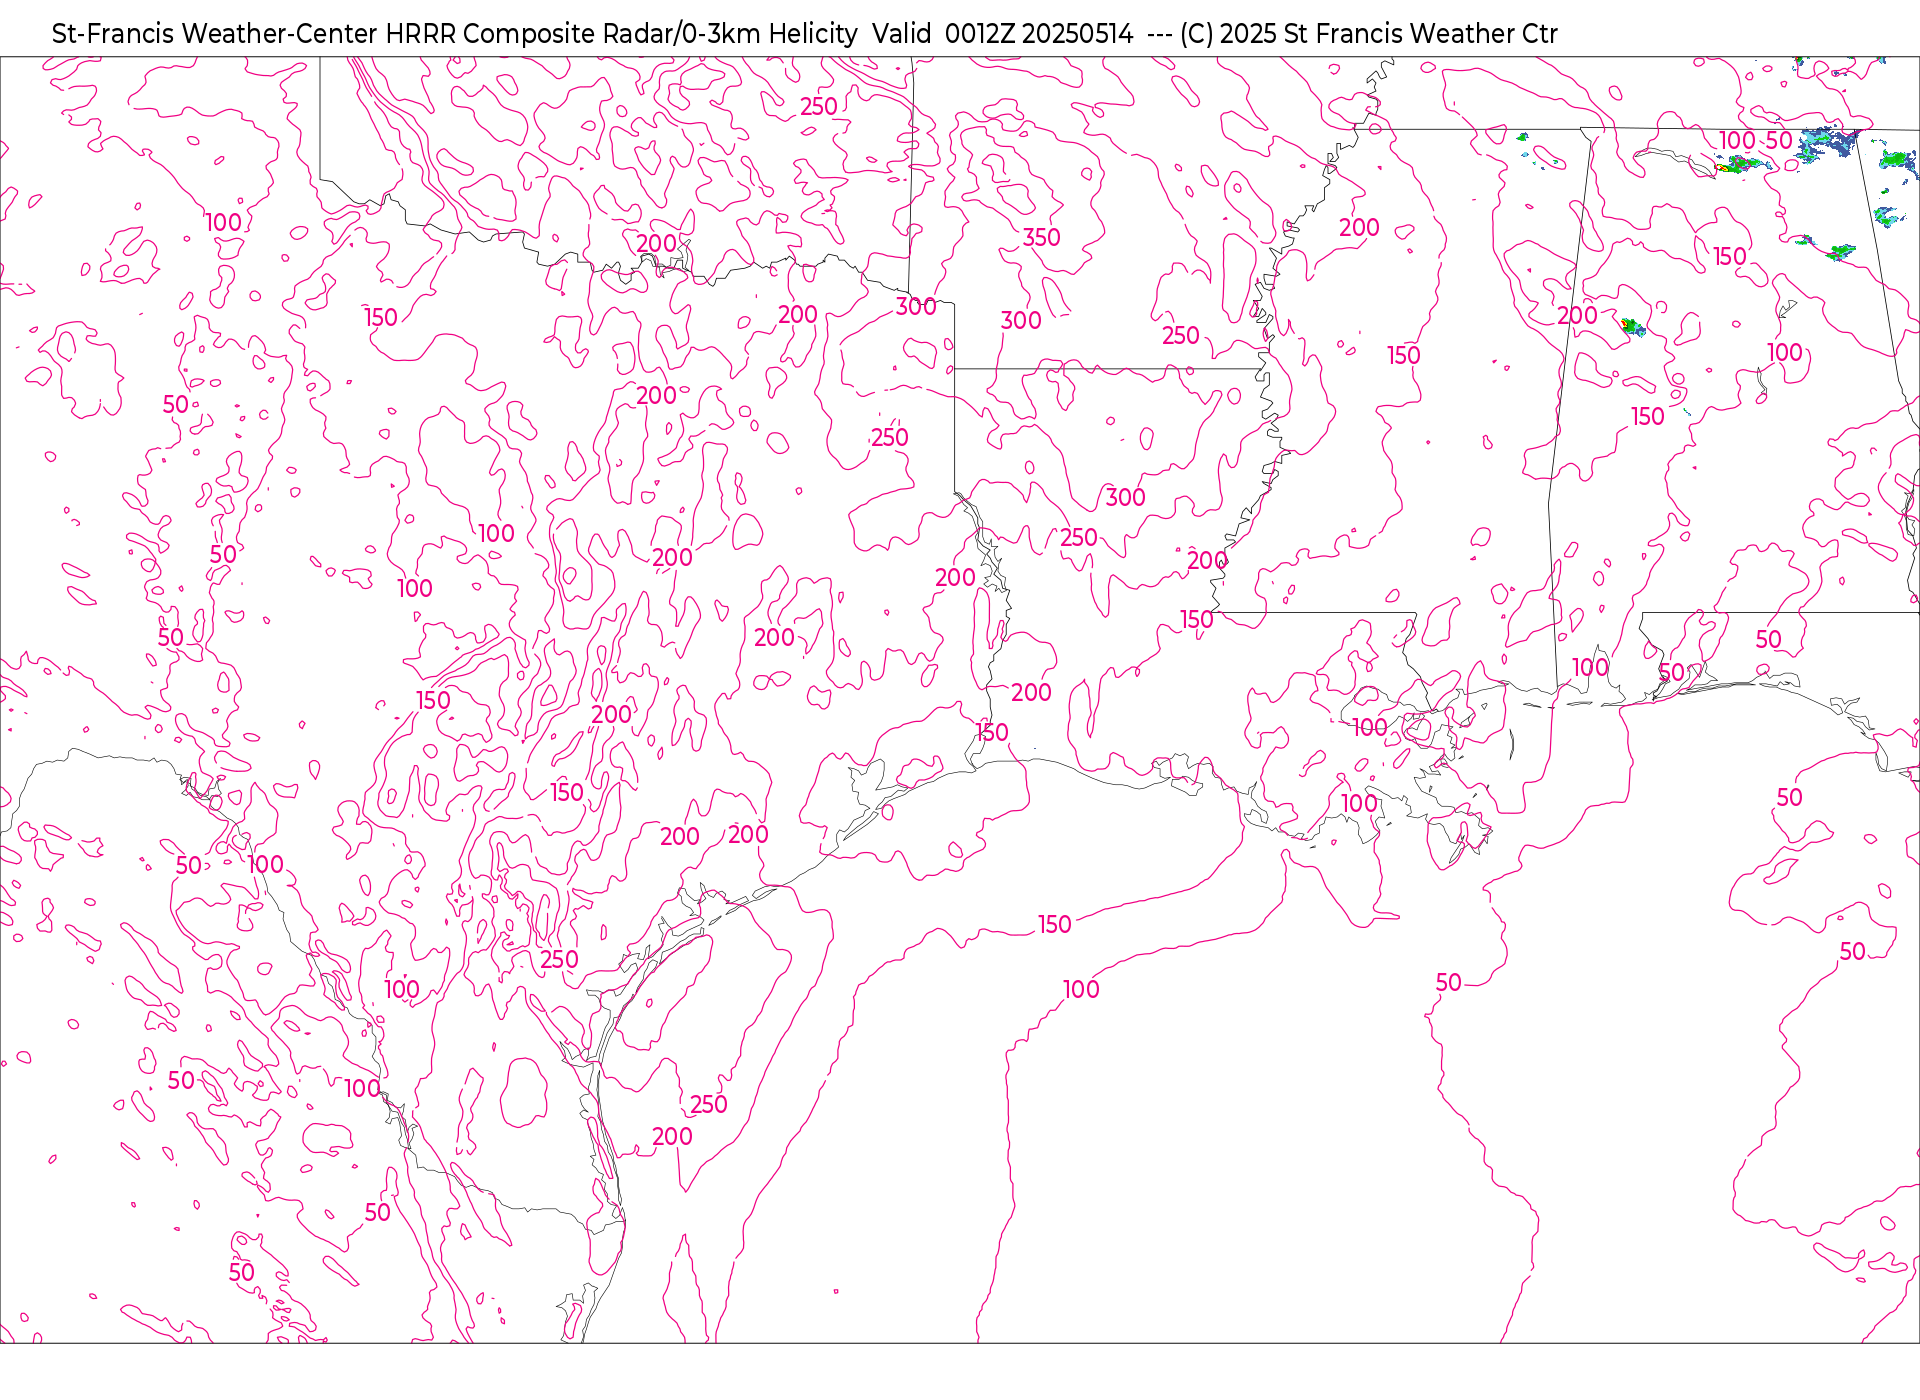The image size is (1920, 1400).
Task: Click the "Valid 0012Z 20250514" timestamp text
Action: point(1002,34)
